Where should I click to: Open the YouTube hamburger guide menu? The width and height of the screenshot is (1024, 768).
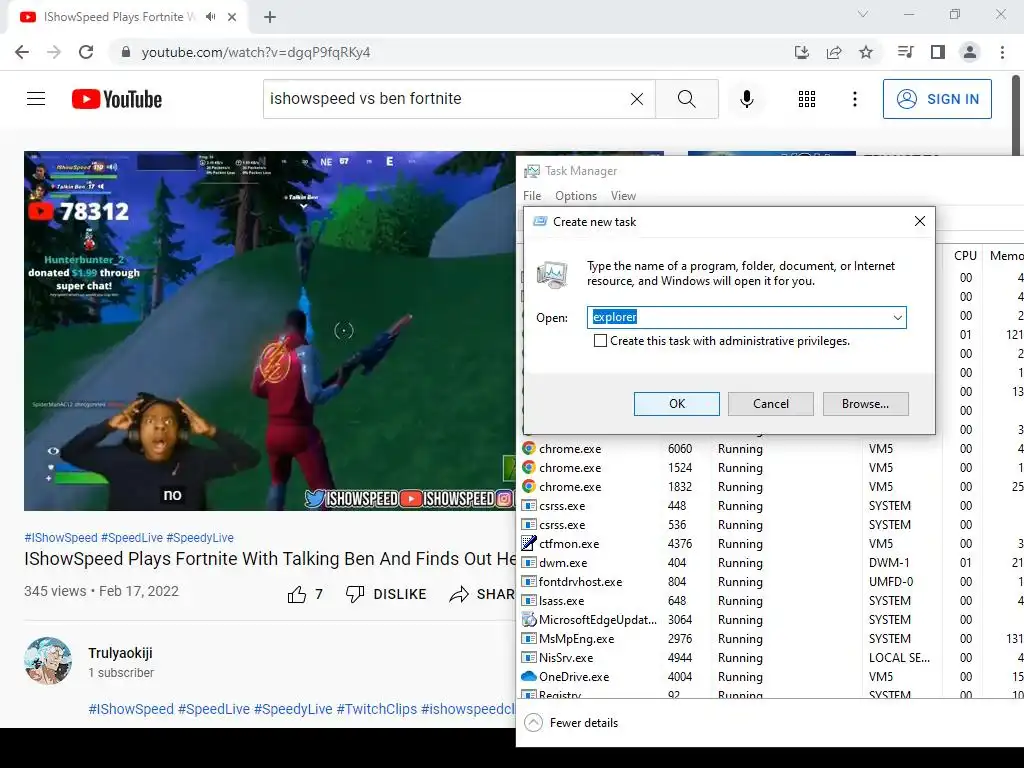coord(36,99)
